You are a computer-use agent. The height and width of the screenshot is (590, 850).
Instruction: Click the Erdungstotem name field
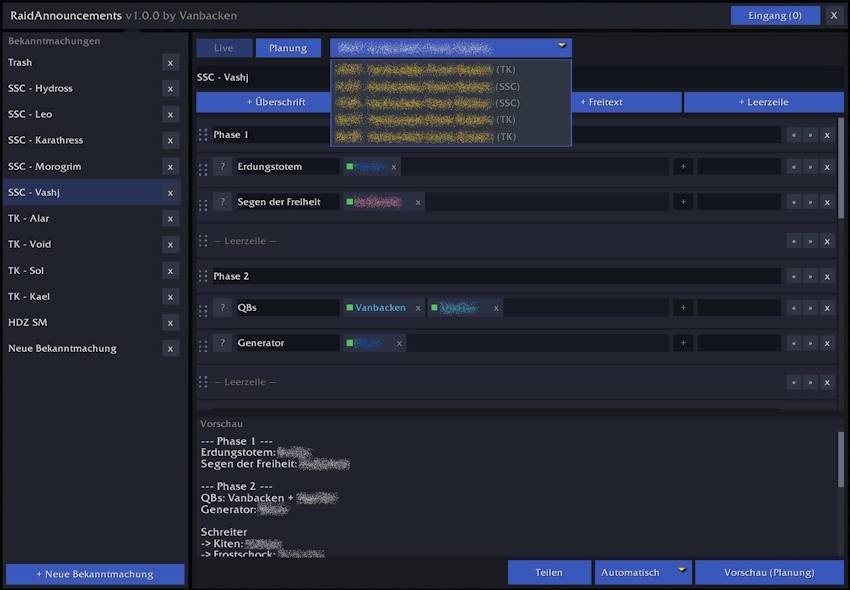coord(287,166)
